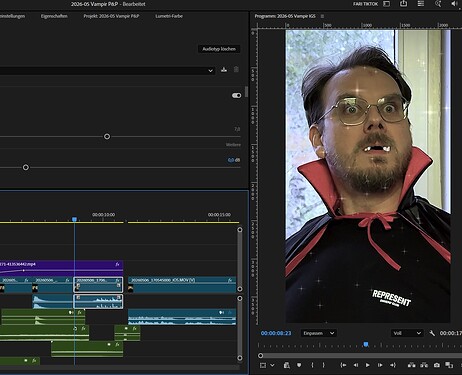Click the Mark In bracket icon
Screen dimensions: 462x375
click(312, 365)
